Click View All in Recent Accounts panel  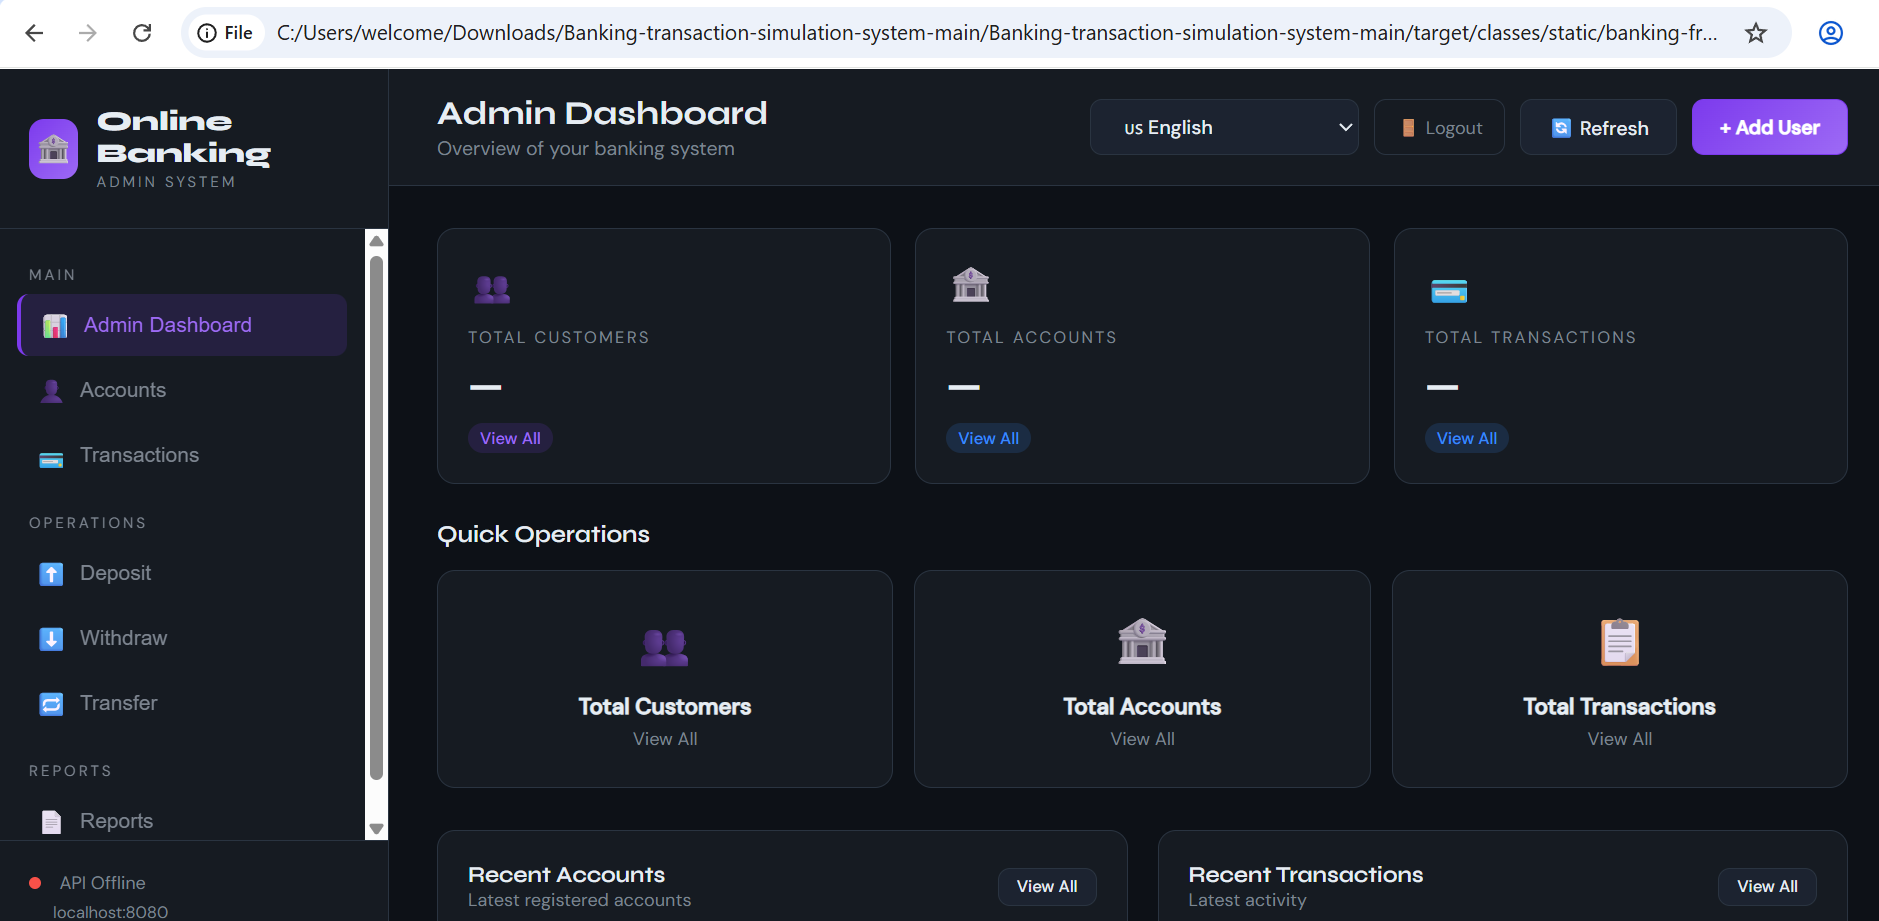1047,886
